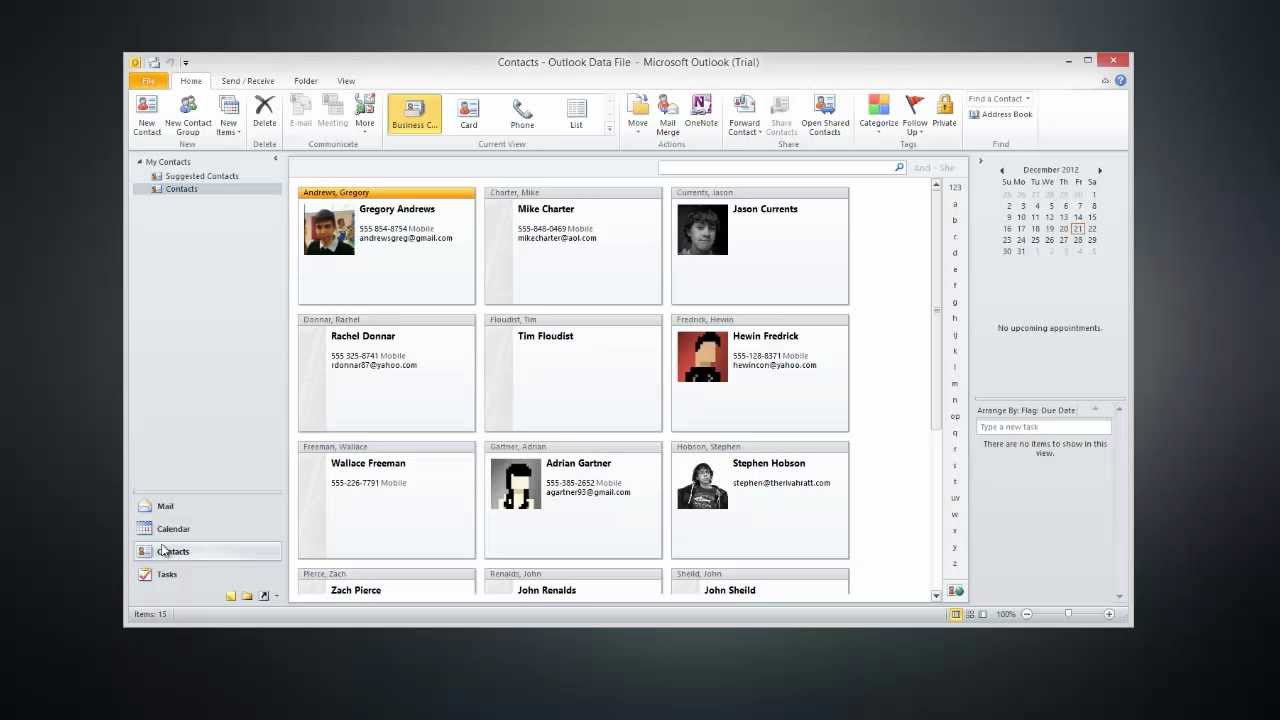Click the search magnifier icon
Image resolution: width=1280 pixels, height=720 pixels.
pos(900,168)
